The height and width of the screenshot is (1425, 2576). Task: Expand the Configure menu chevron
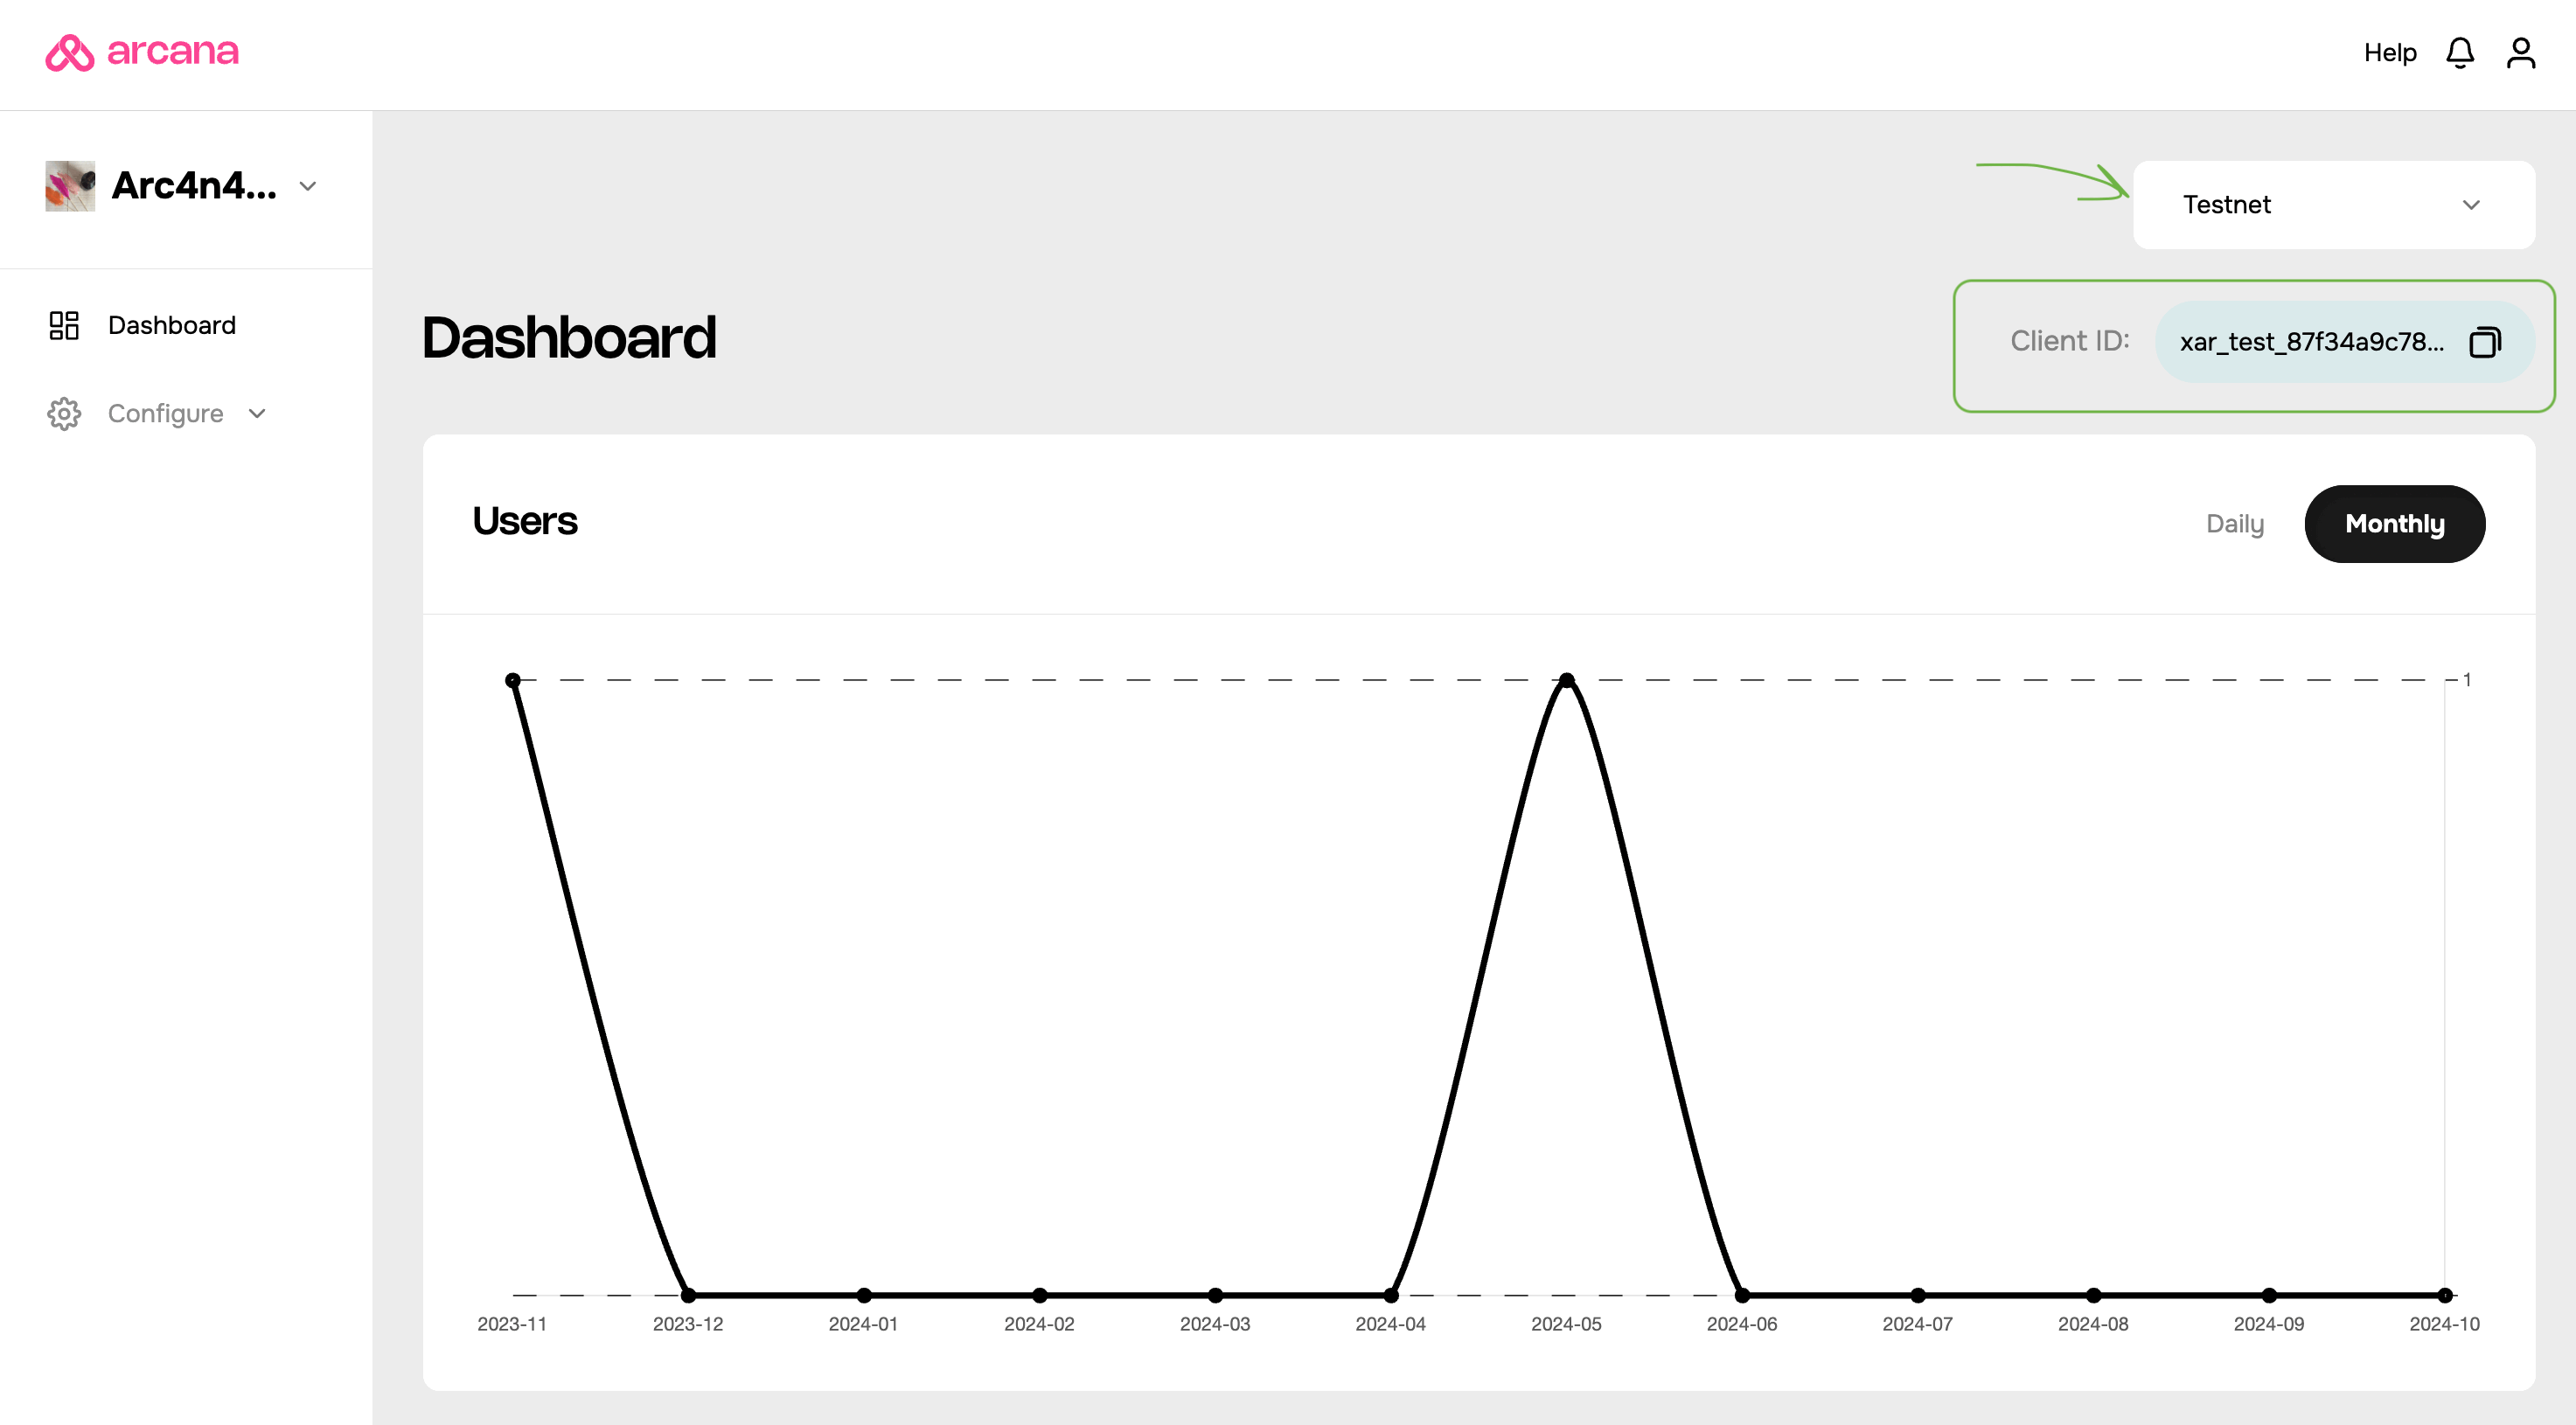click(257, 413)
